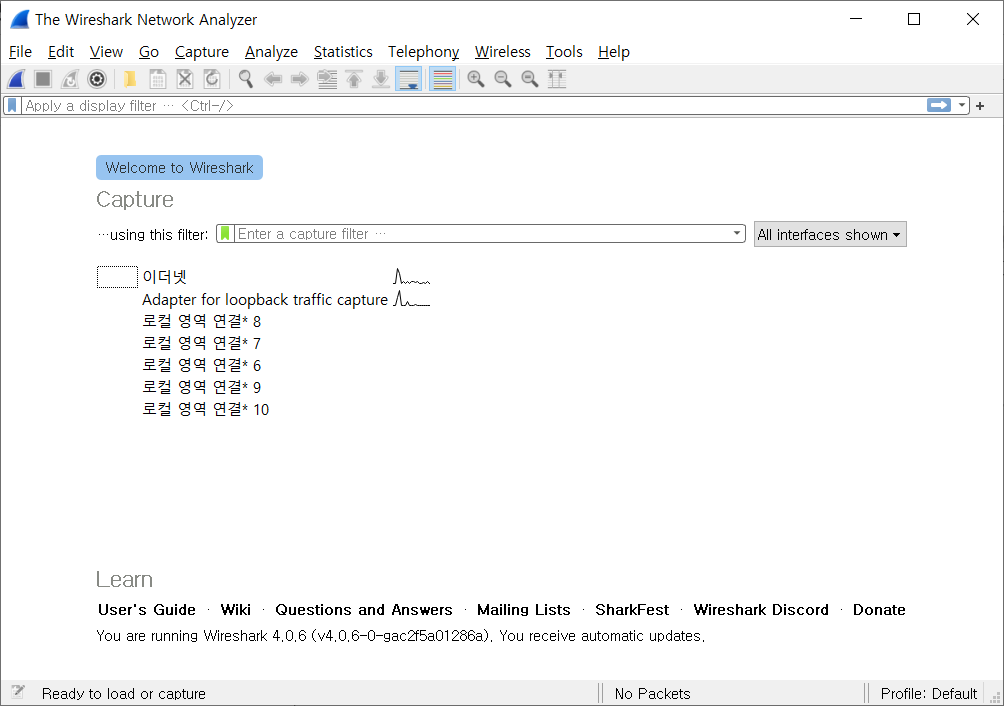Open SharkFest link
The height and width of the screenshot is (706, 1004).
tap(632, 610)
